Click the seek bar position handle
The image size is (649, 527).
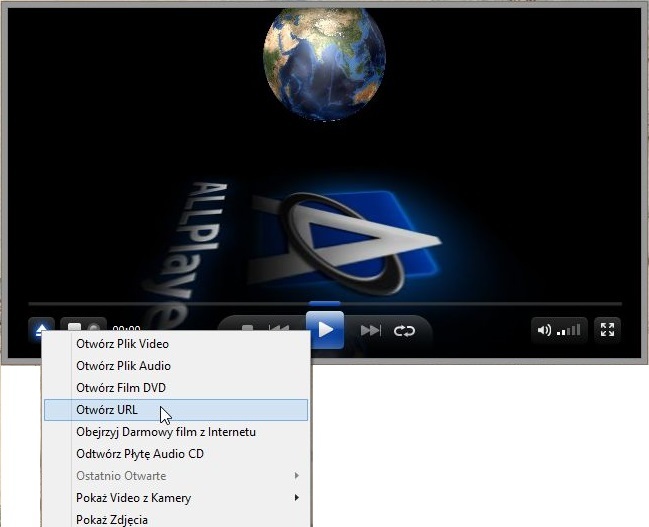pyautogui.click(x=325, y=304)
